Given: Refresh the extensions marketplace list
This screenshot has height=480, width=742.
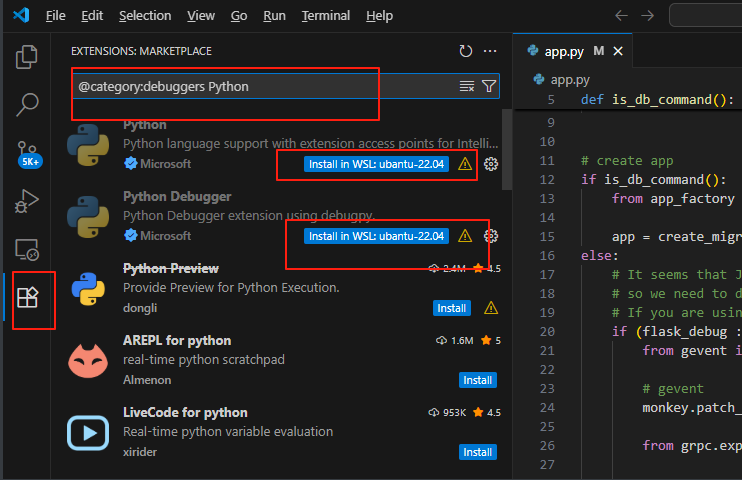Looking at the screenshot, I should pyautogui.click(x=466, y=51).
